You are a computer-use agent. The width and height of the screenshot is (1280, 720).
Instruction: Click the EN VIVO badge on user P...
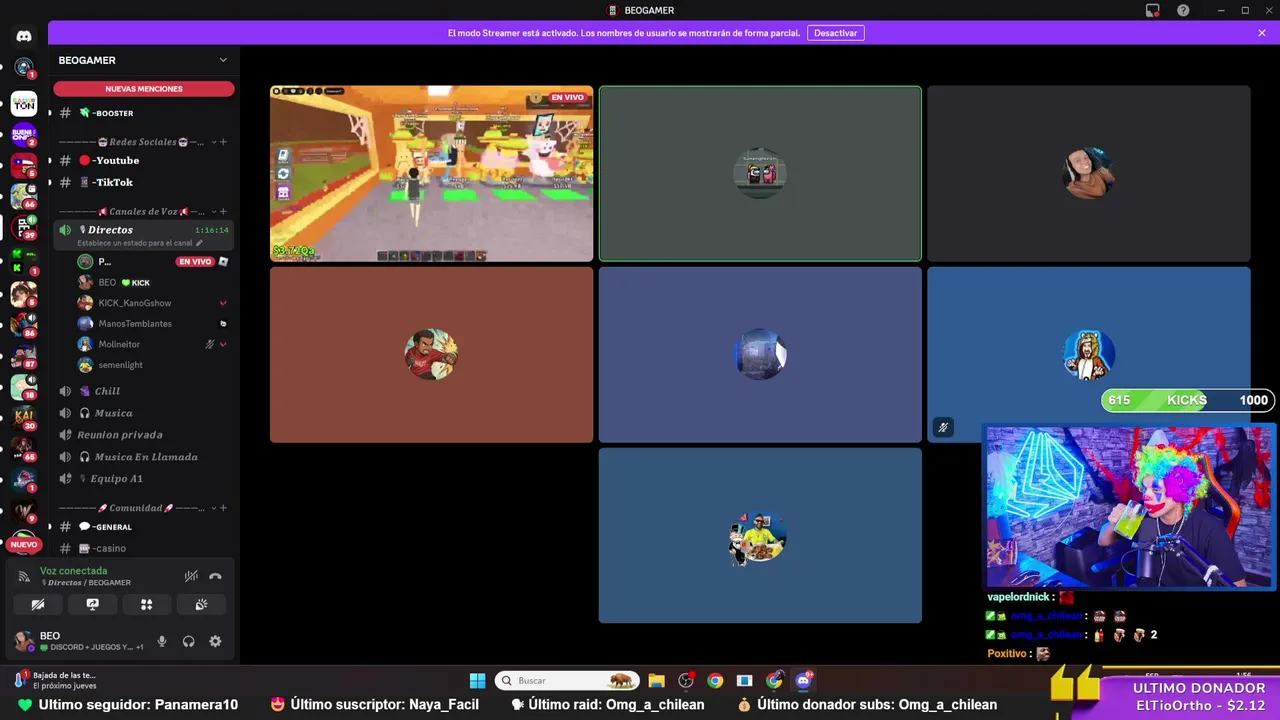(195, 261)
